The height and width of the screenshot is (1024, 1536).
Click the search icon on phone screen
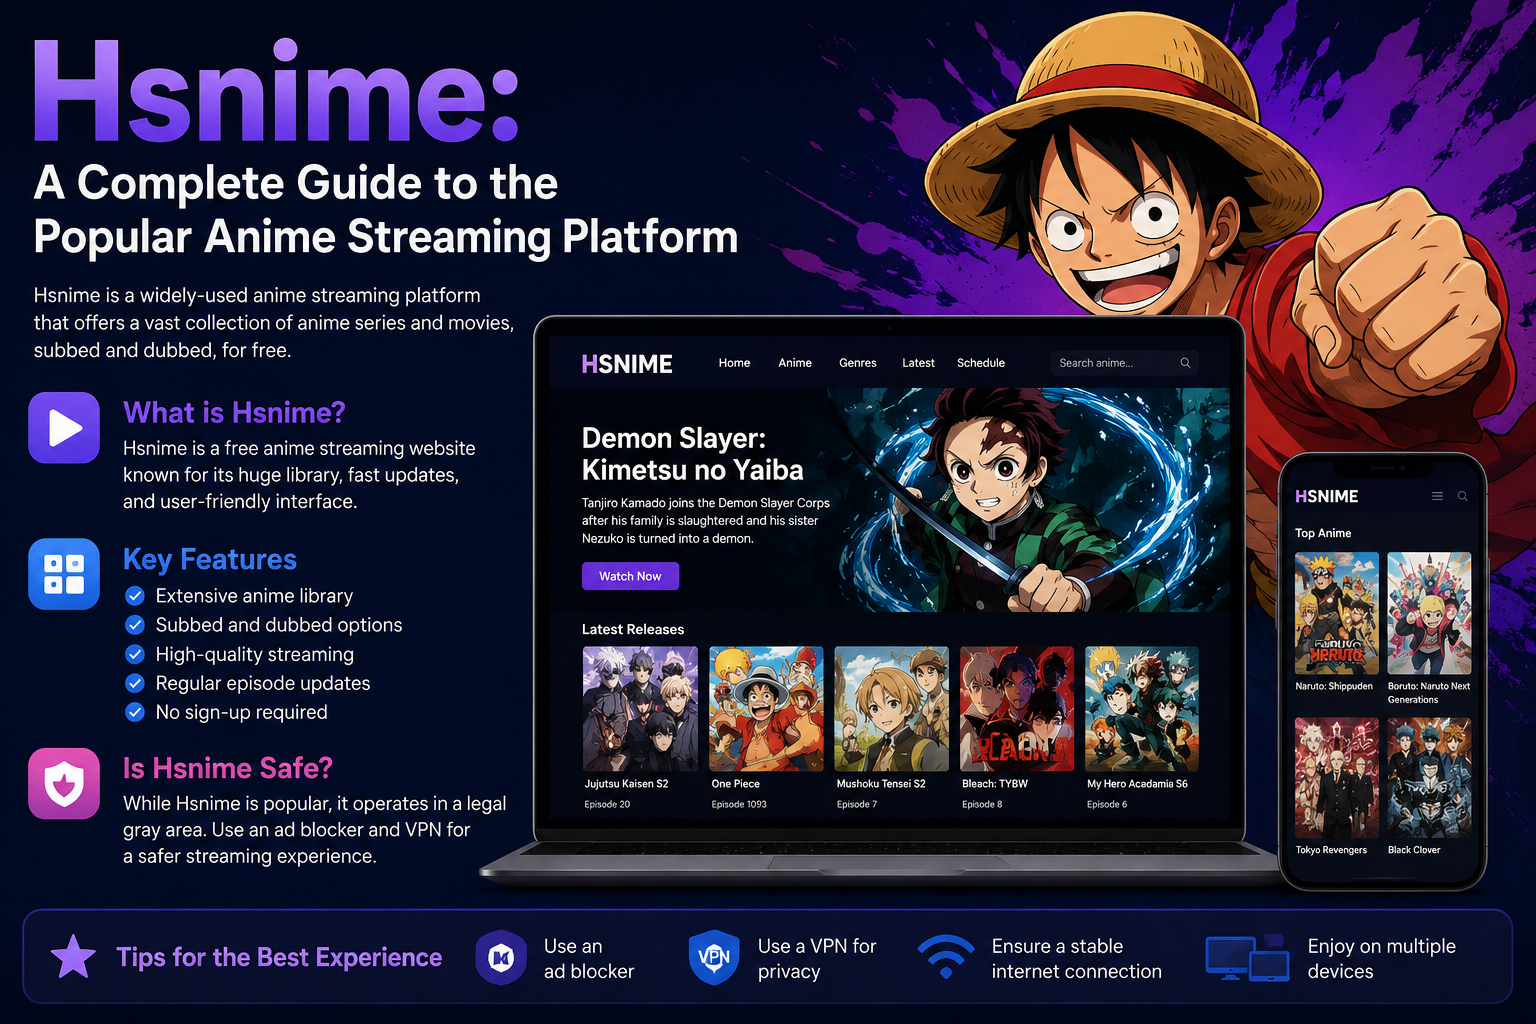(1462, 496)
